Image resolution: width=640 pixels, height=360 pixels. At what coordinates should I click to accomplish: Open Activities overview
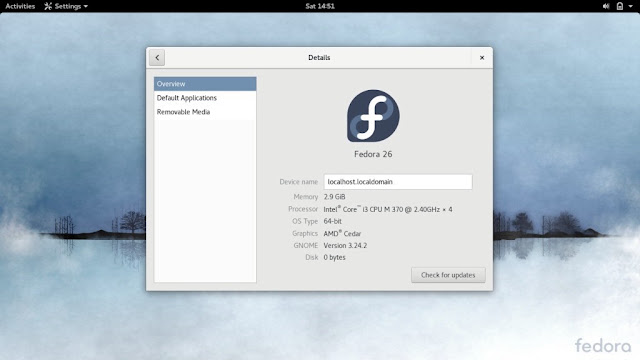point(20,6)
